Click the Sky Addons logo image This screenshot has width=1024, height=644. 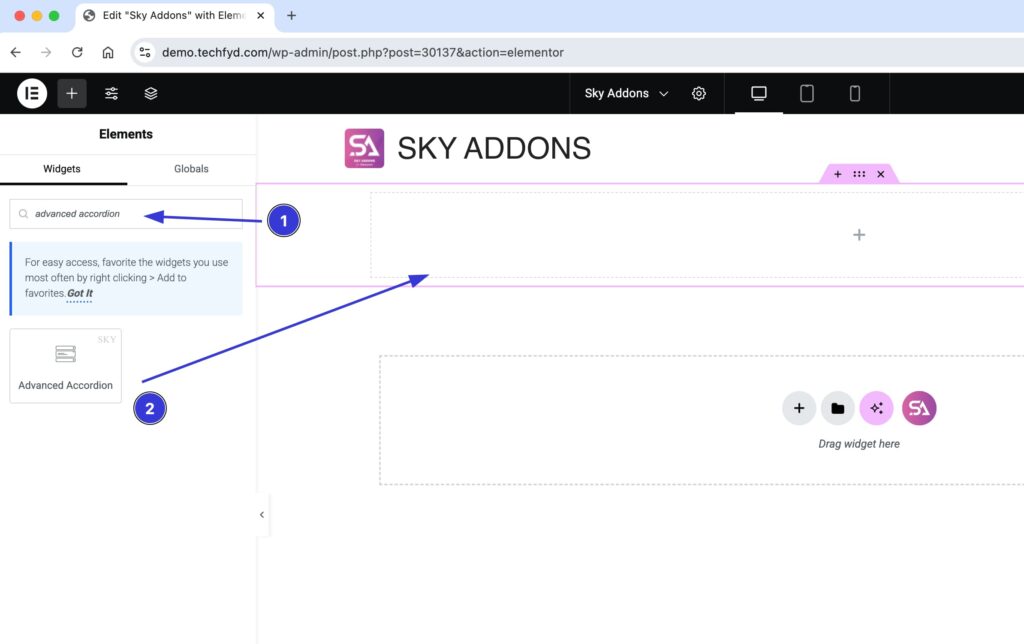pos(364,148)
